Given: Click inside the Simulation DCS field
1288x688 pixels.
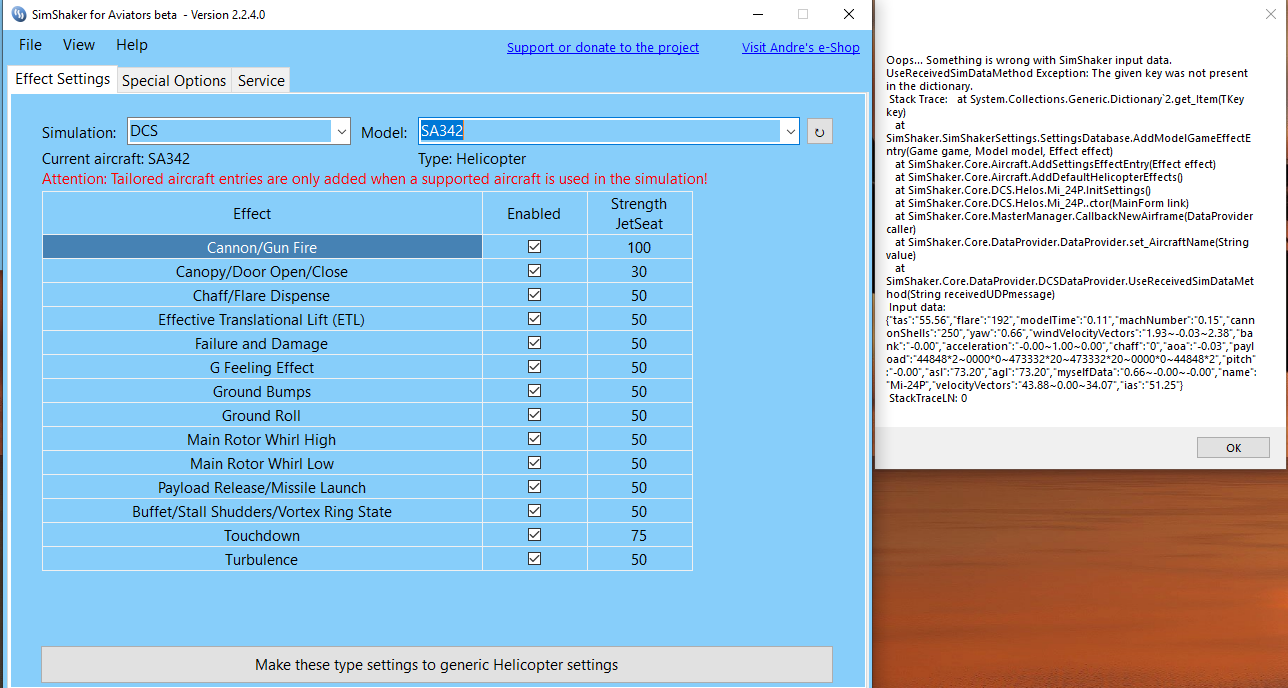Looking at the screenshot, I should [x=230, y=131].
